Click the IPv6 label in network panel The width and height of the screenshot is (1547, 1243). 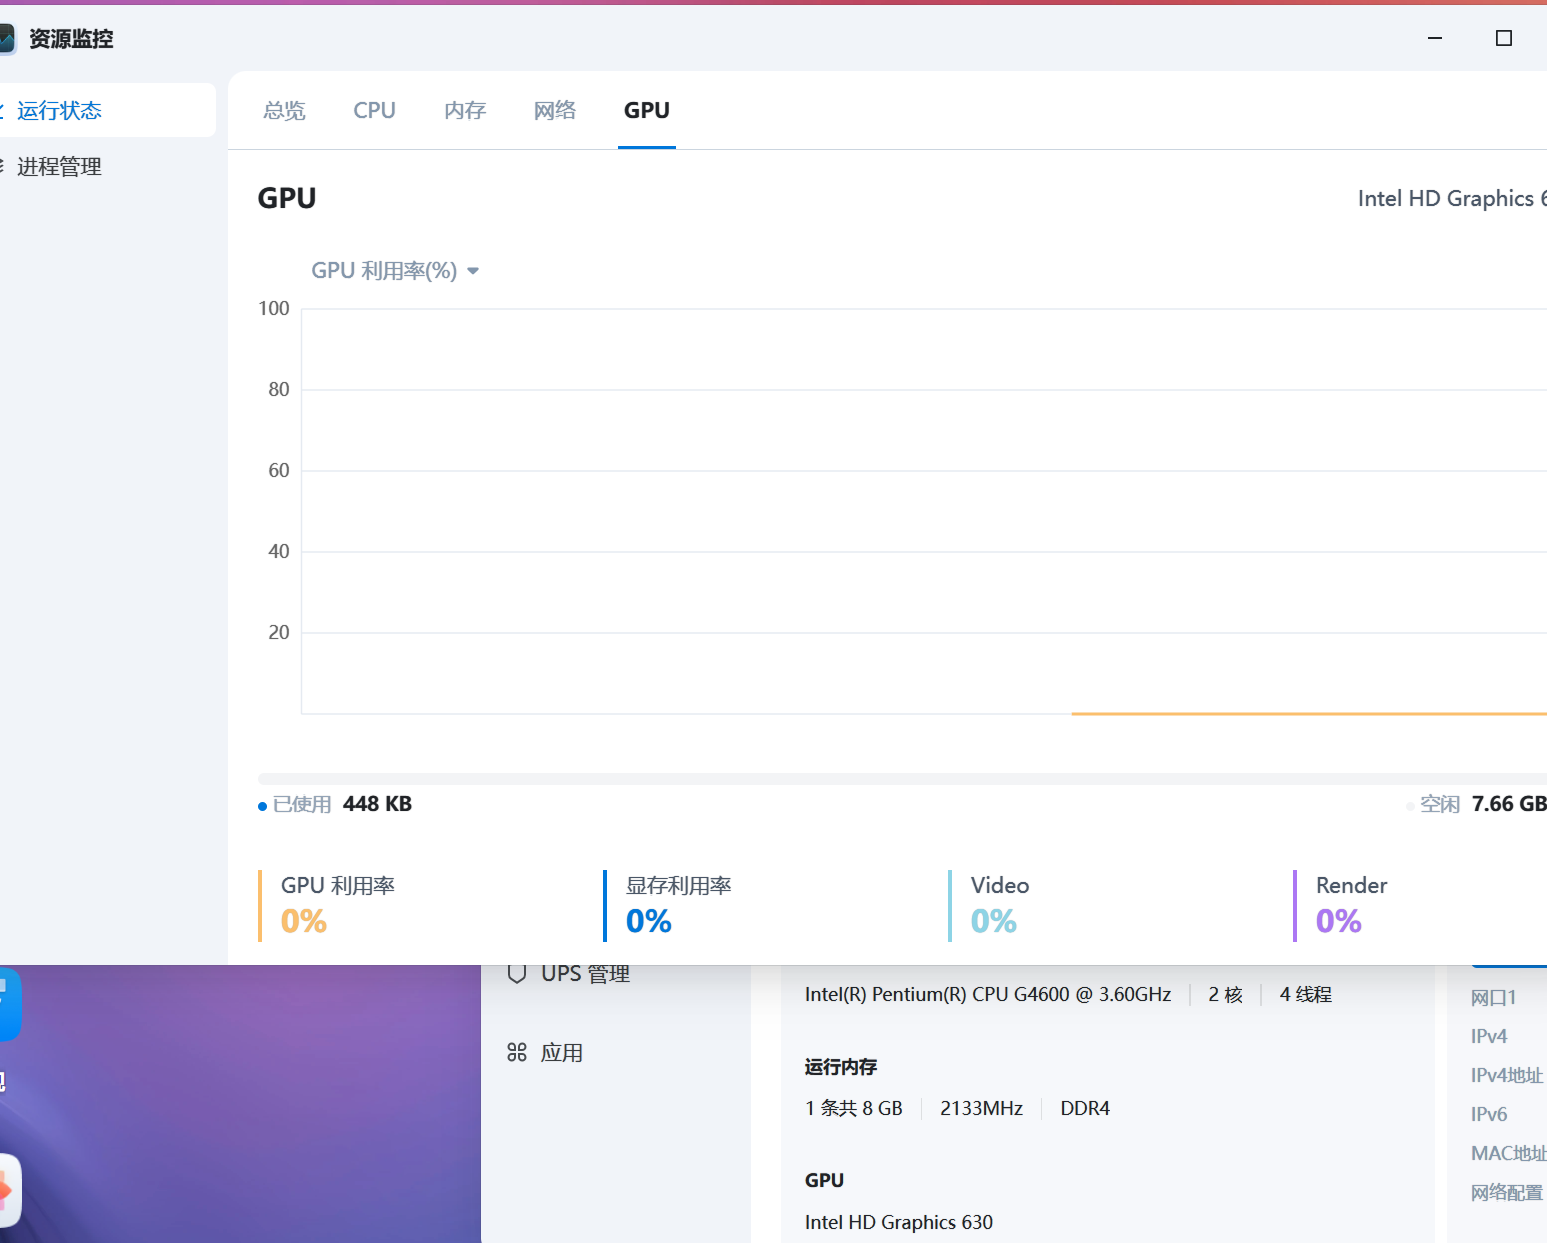click(1489, 1114)
